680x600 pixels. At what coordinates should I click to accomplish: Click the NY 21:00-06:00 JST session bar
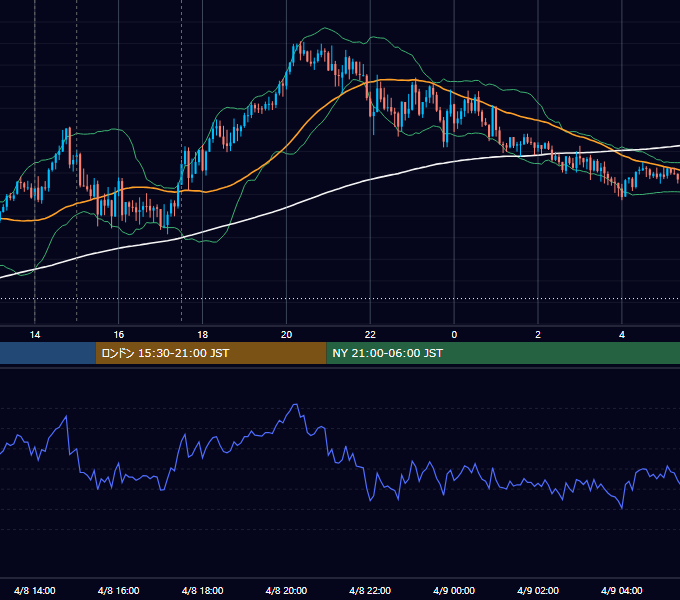coord(503,353)
